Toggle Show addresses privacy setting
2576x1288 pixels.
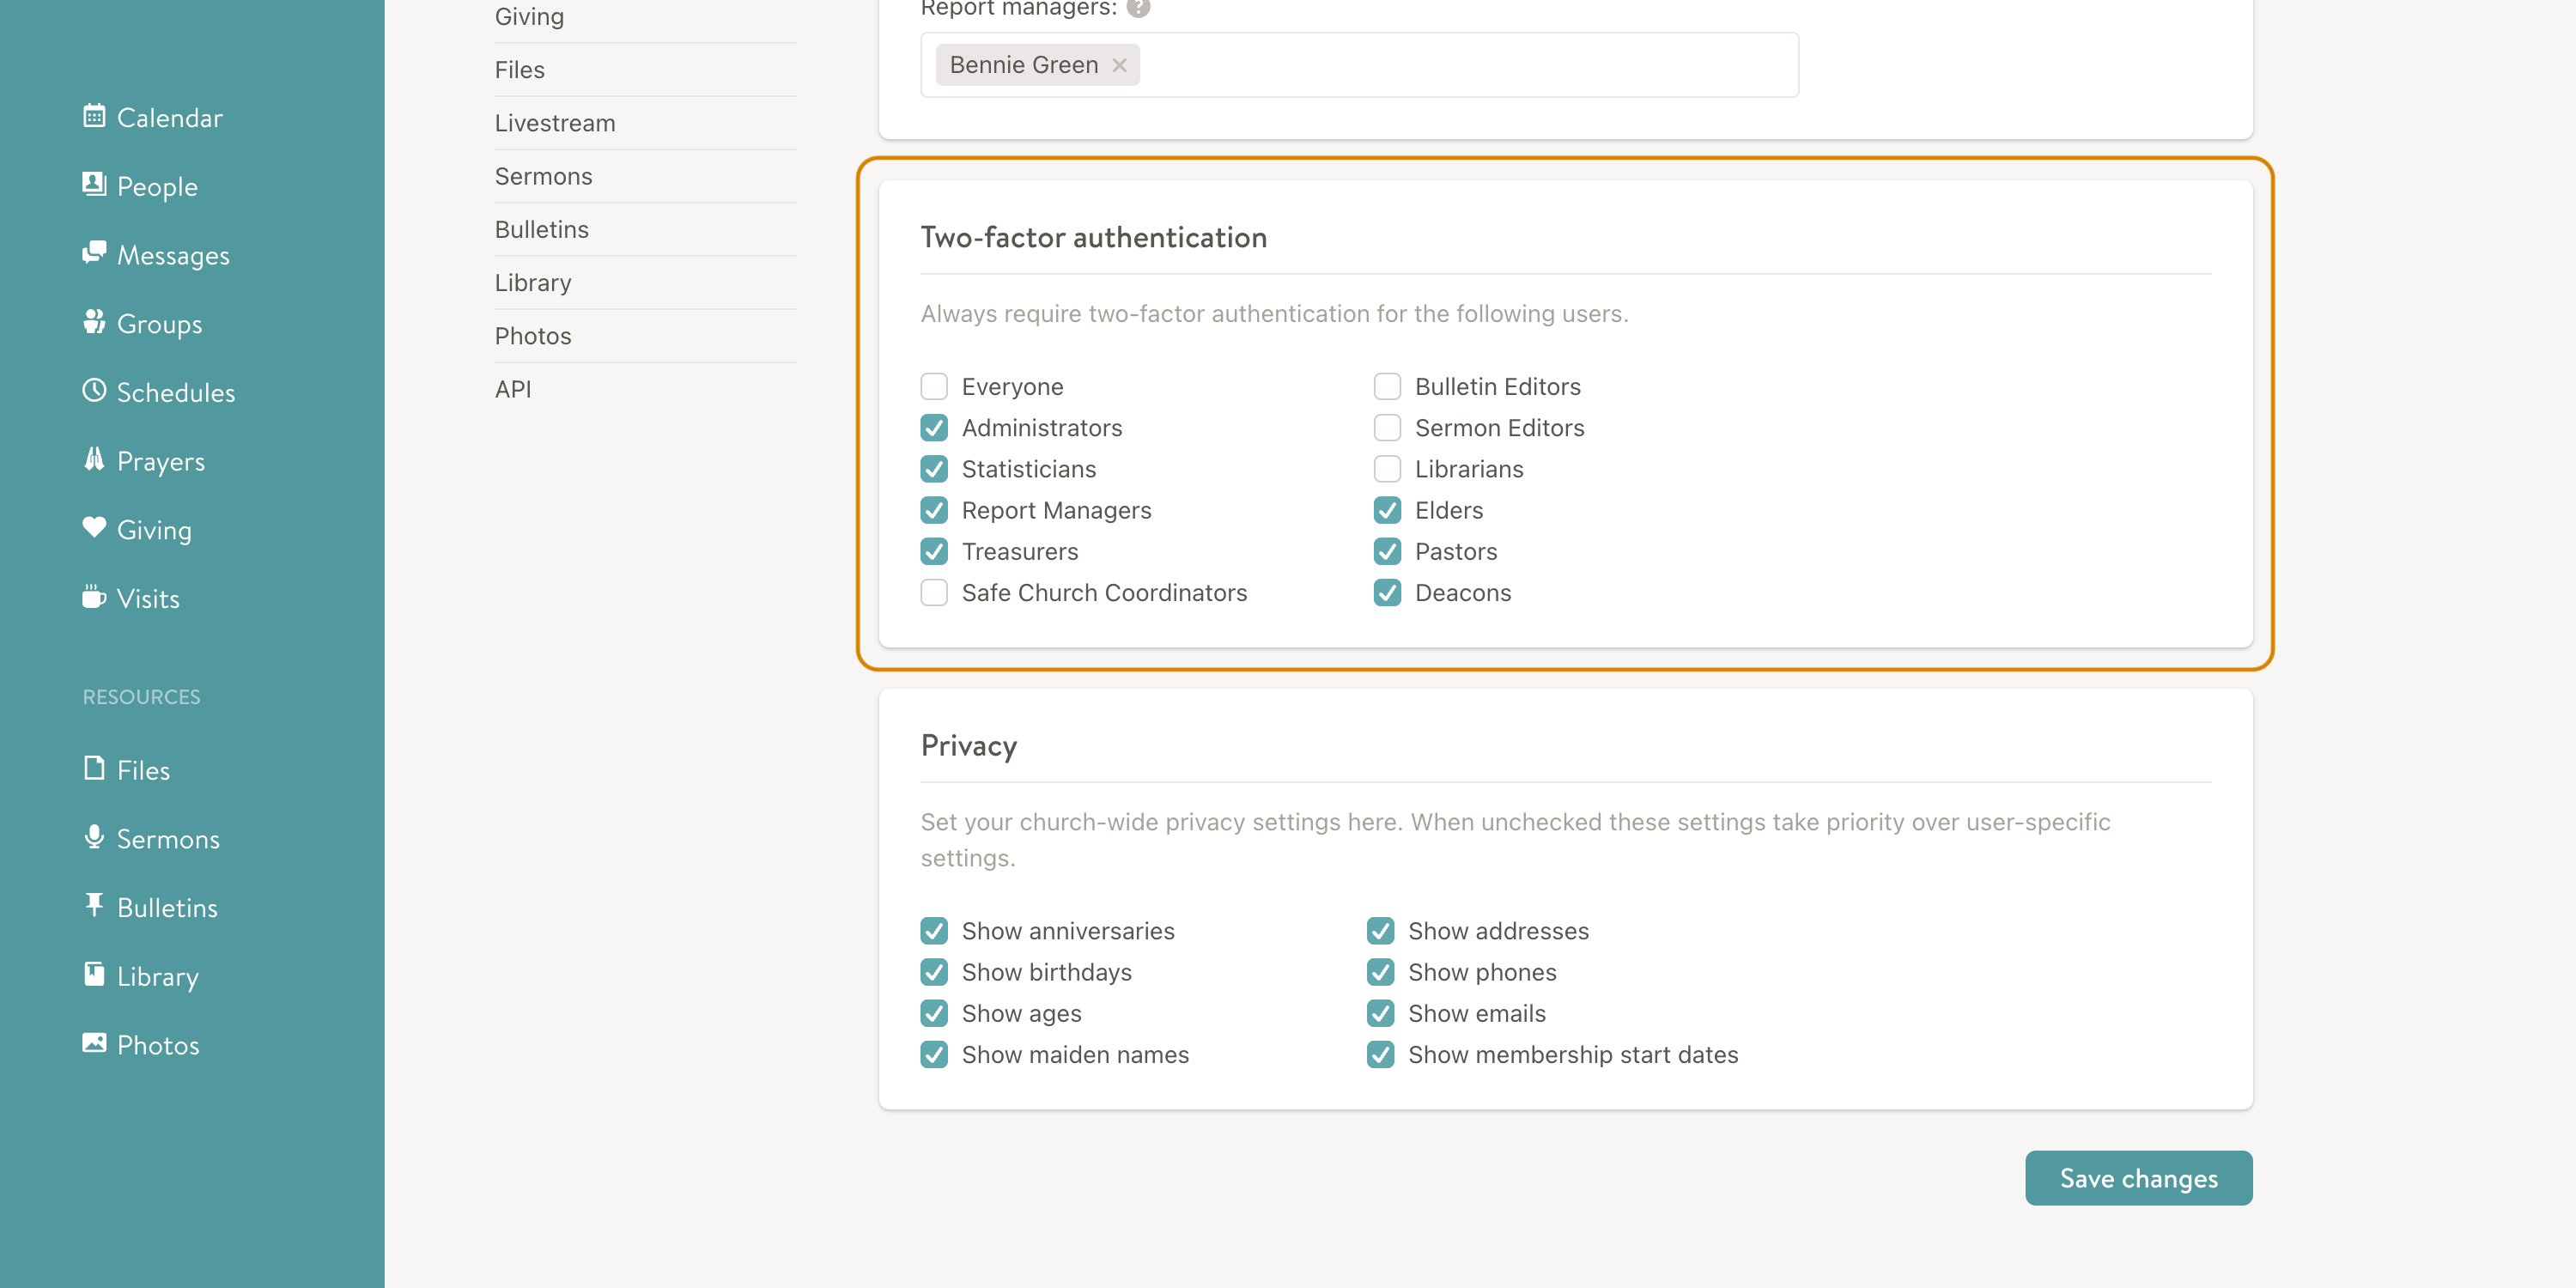(1380, 931)
